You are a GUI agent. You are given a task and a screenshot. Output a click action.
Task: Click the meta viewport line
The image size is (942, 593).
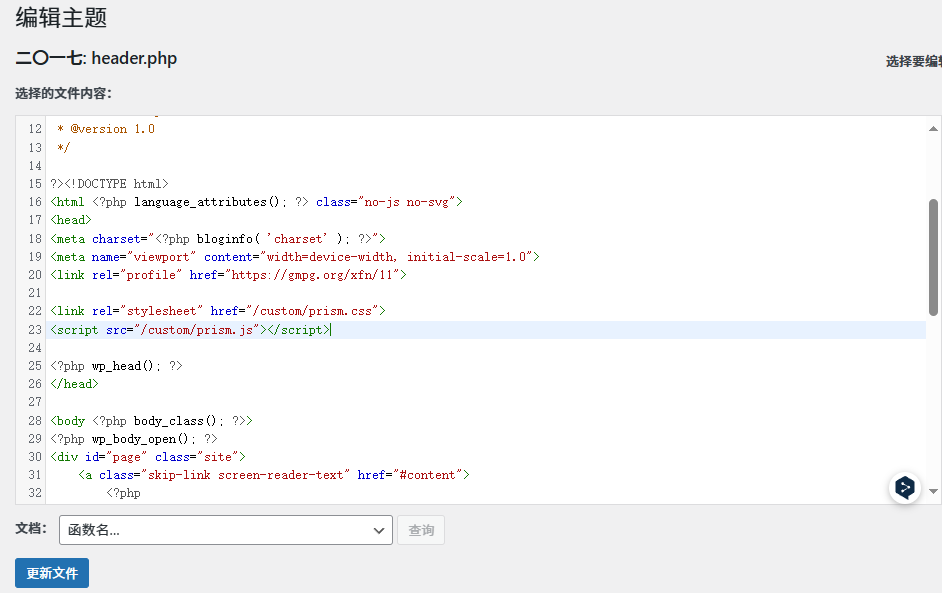pyautogui.click(x=294, y=257)
